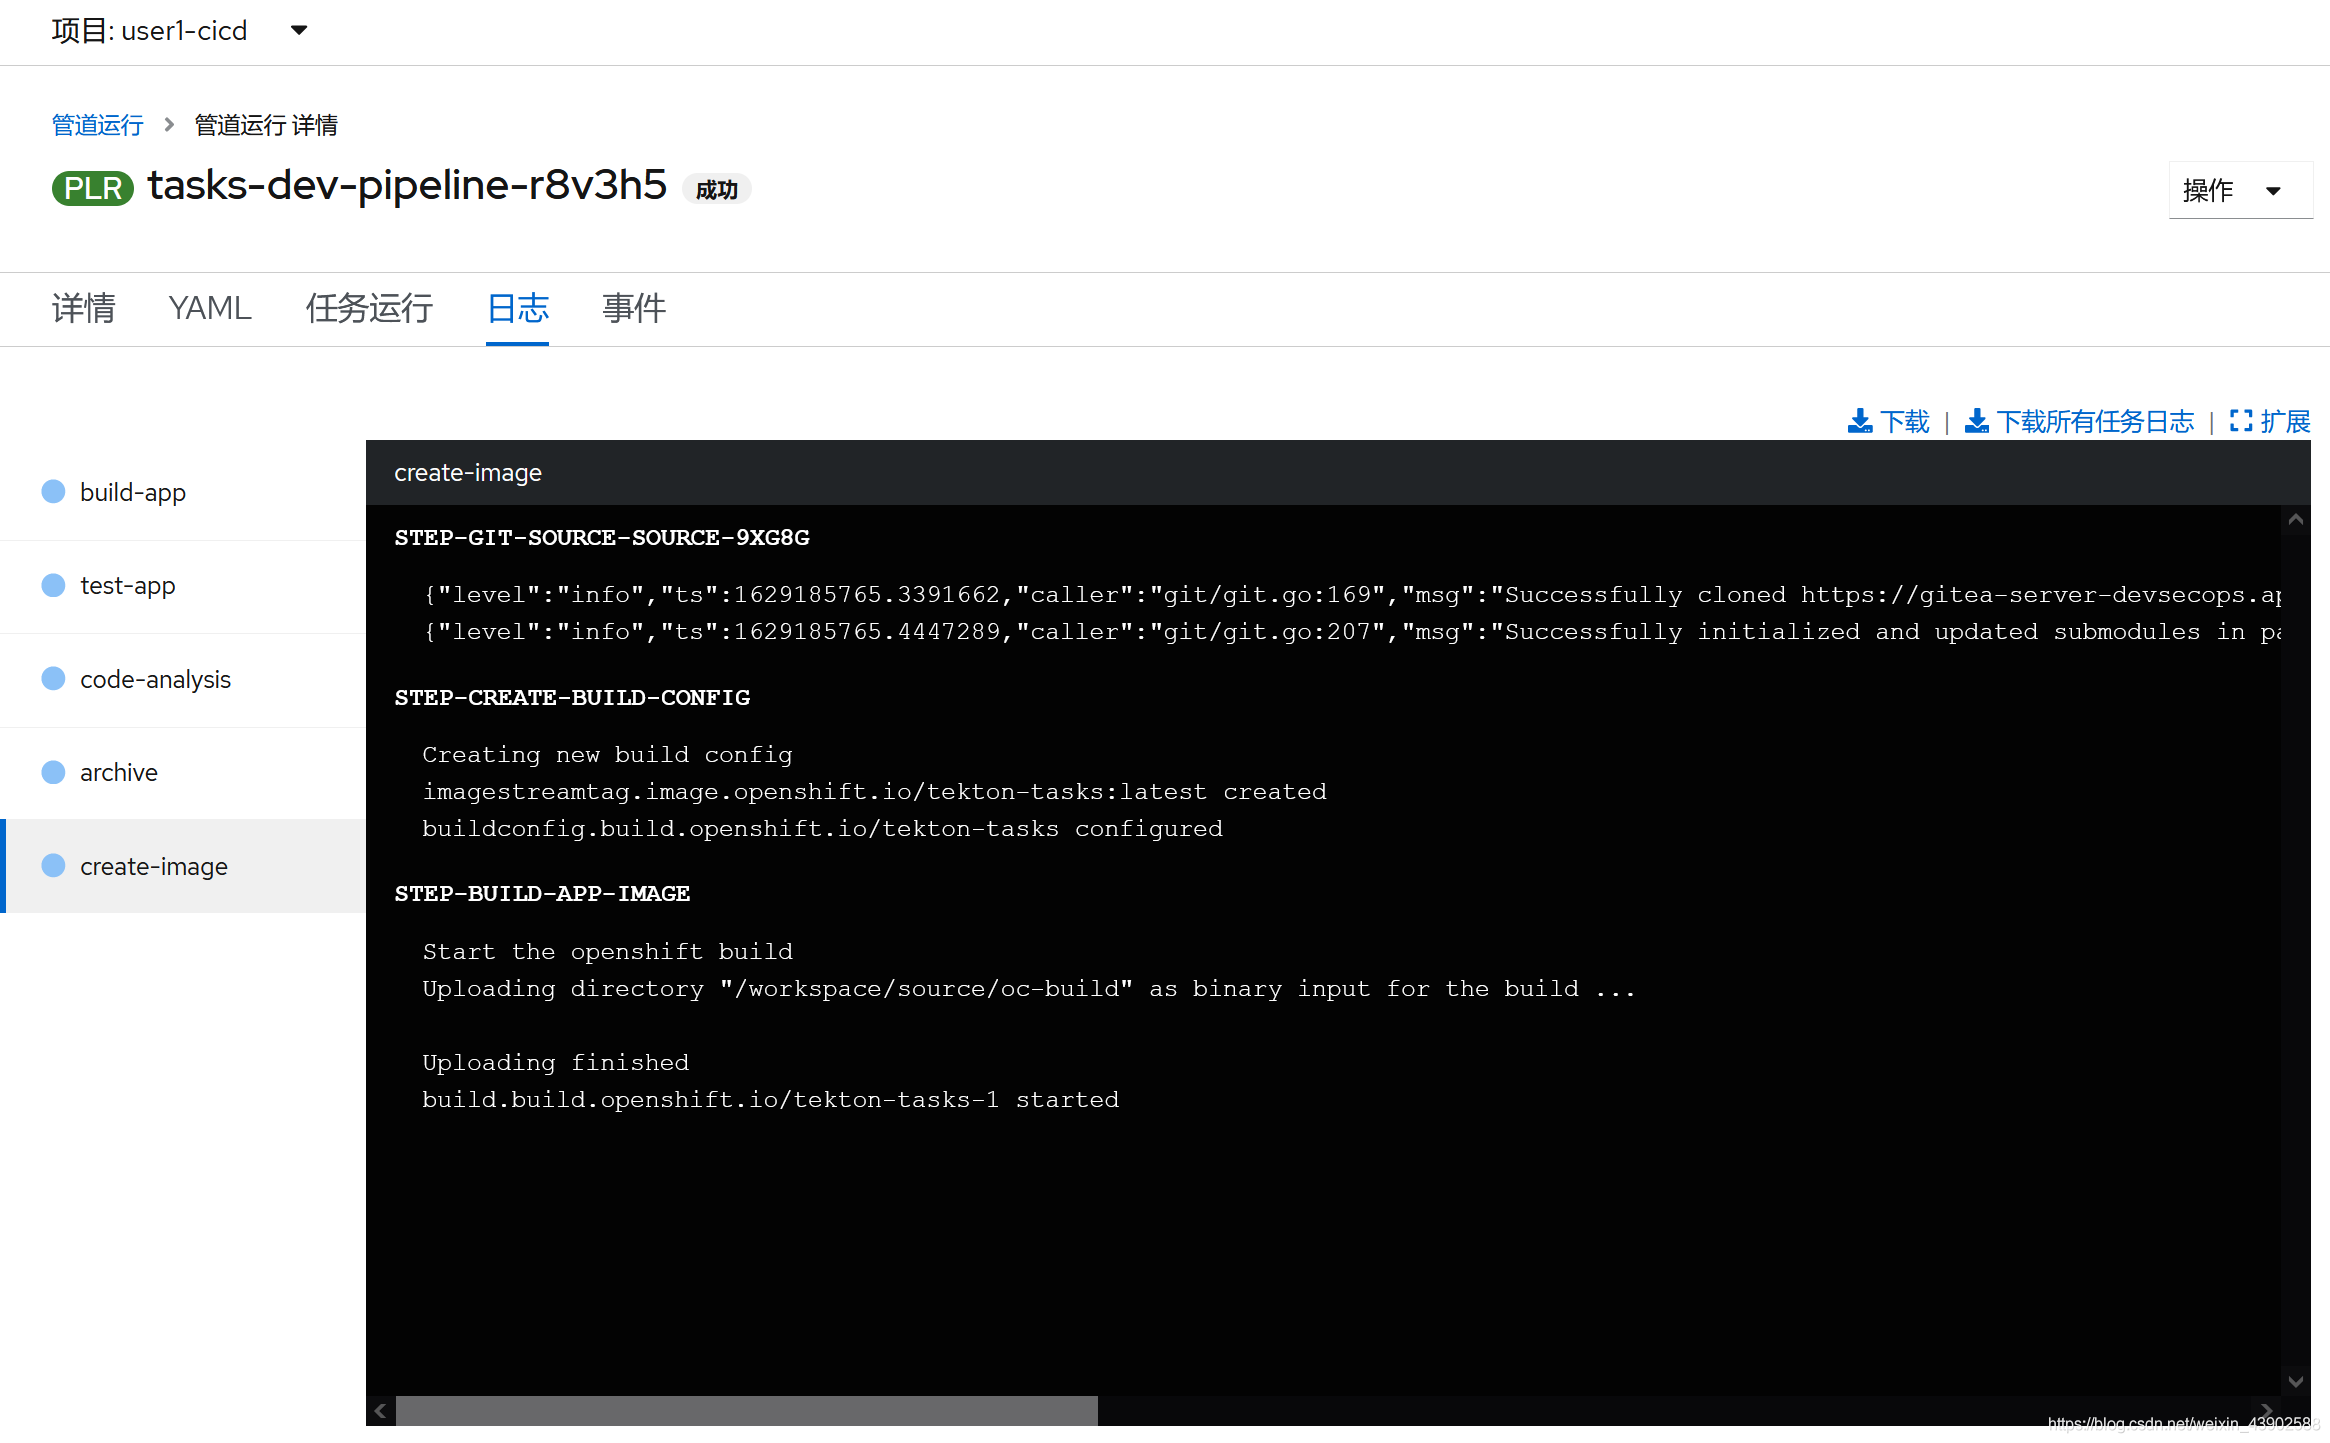Switch to the 事件 events tab

coord(634,308)
